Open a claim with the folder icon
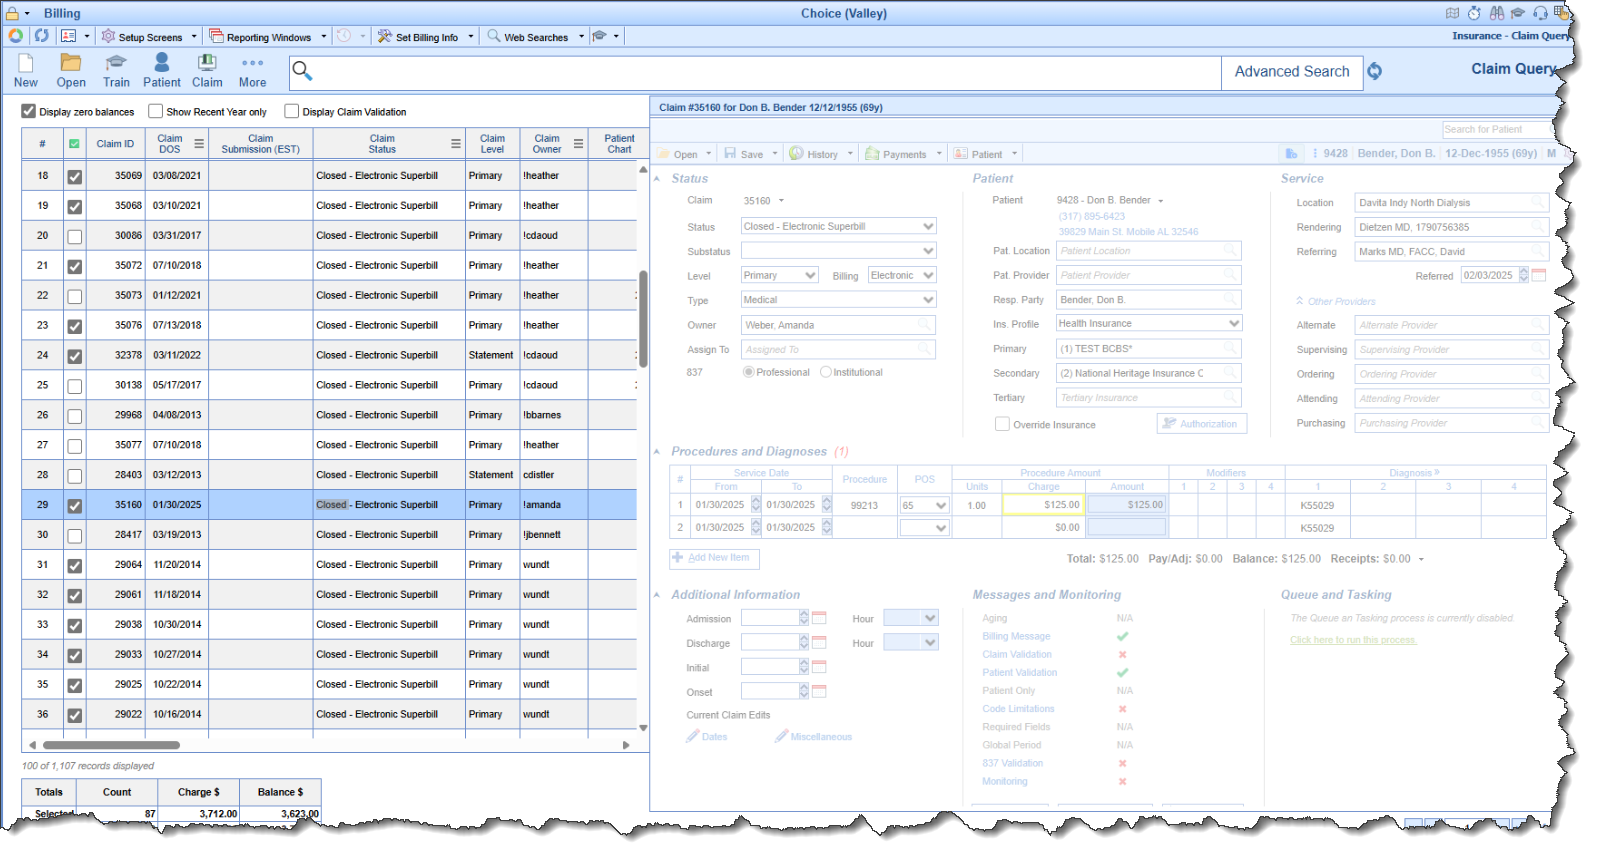The width and height of the screenshot is (1598, 858). [x=71, y=63]
